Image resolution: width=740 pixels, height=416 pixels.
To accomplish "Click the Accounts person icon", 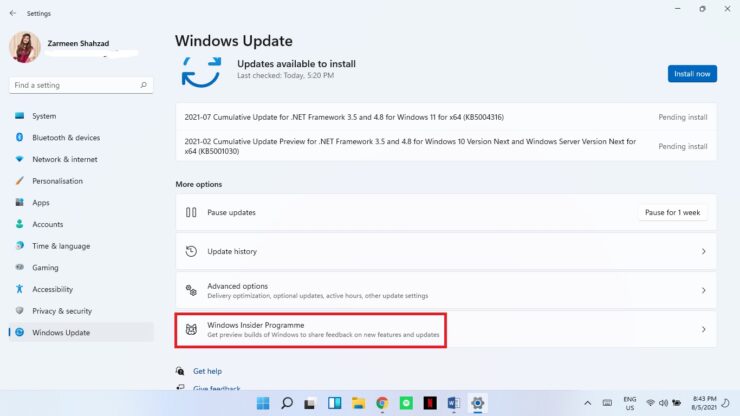I will tap(19, 224).
